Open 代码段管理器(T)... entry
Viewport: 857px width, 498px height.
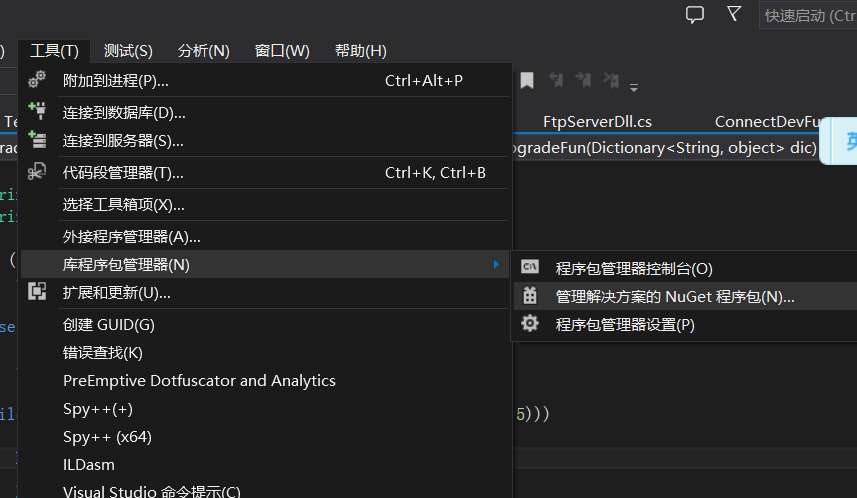point(266,173)
